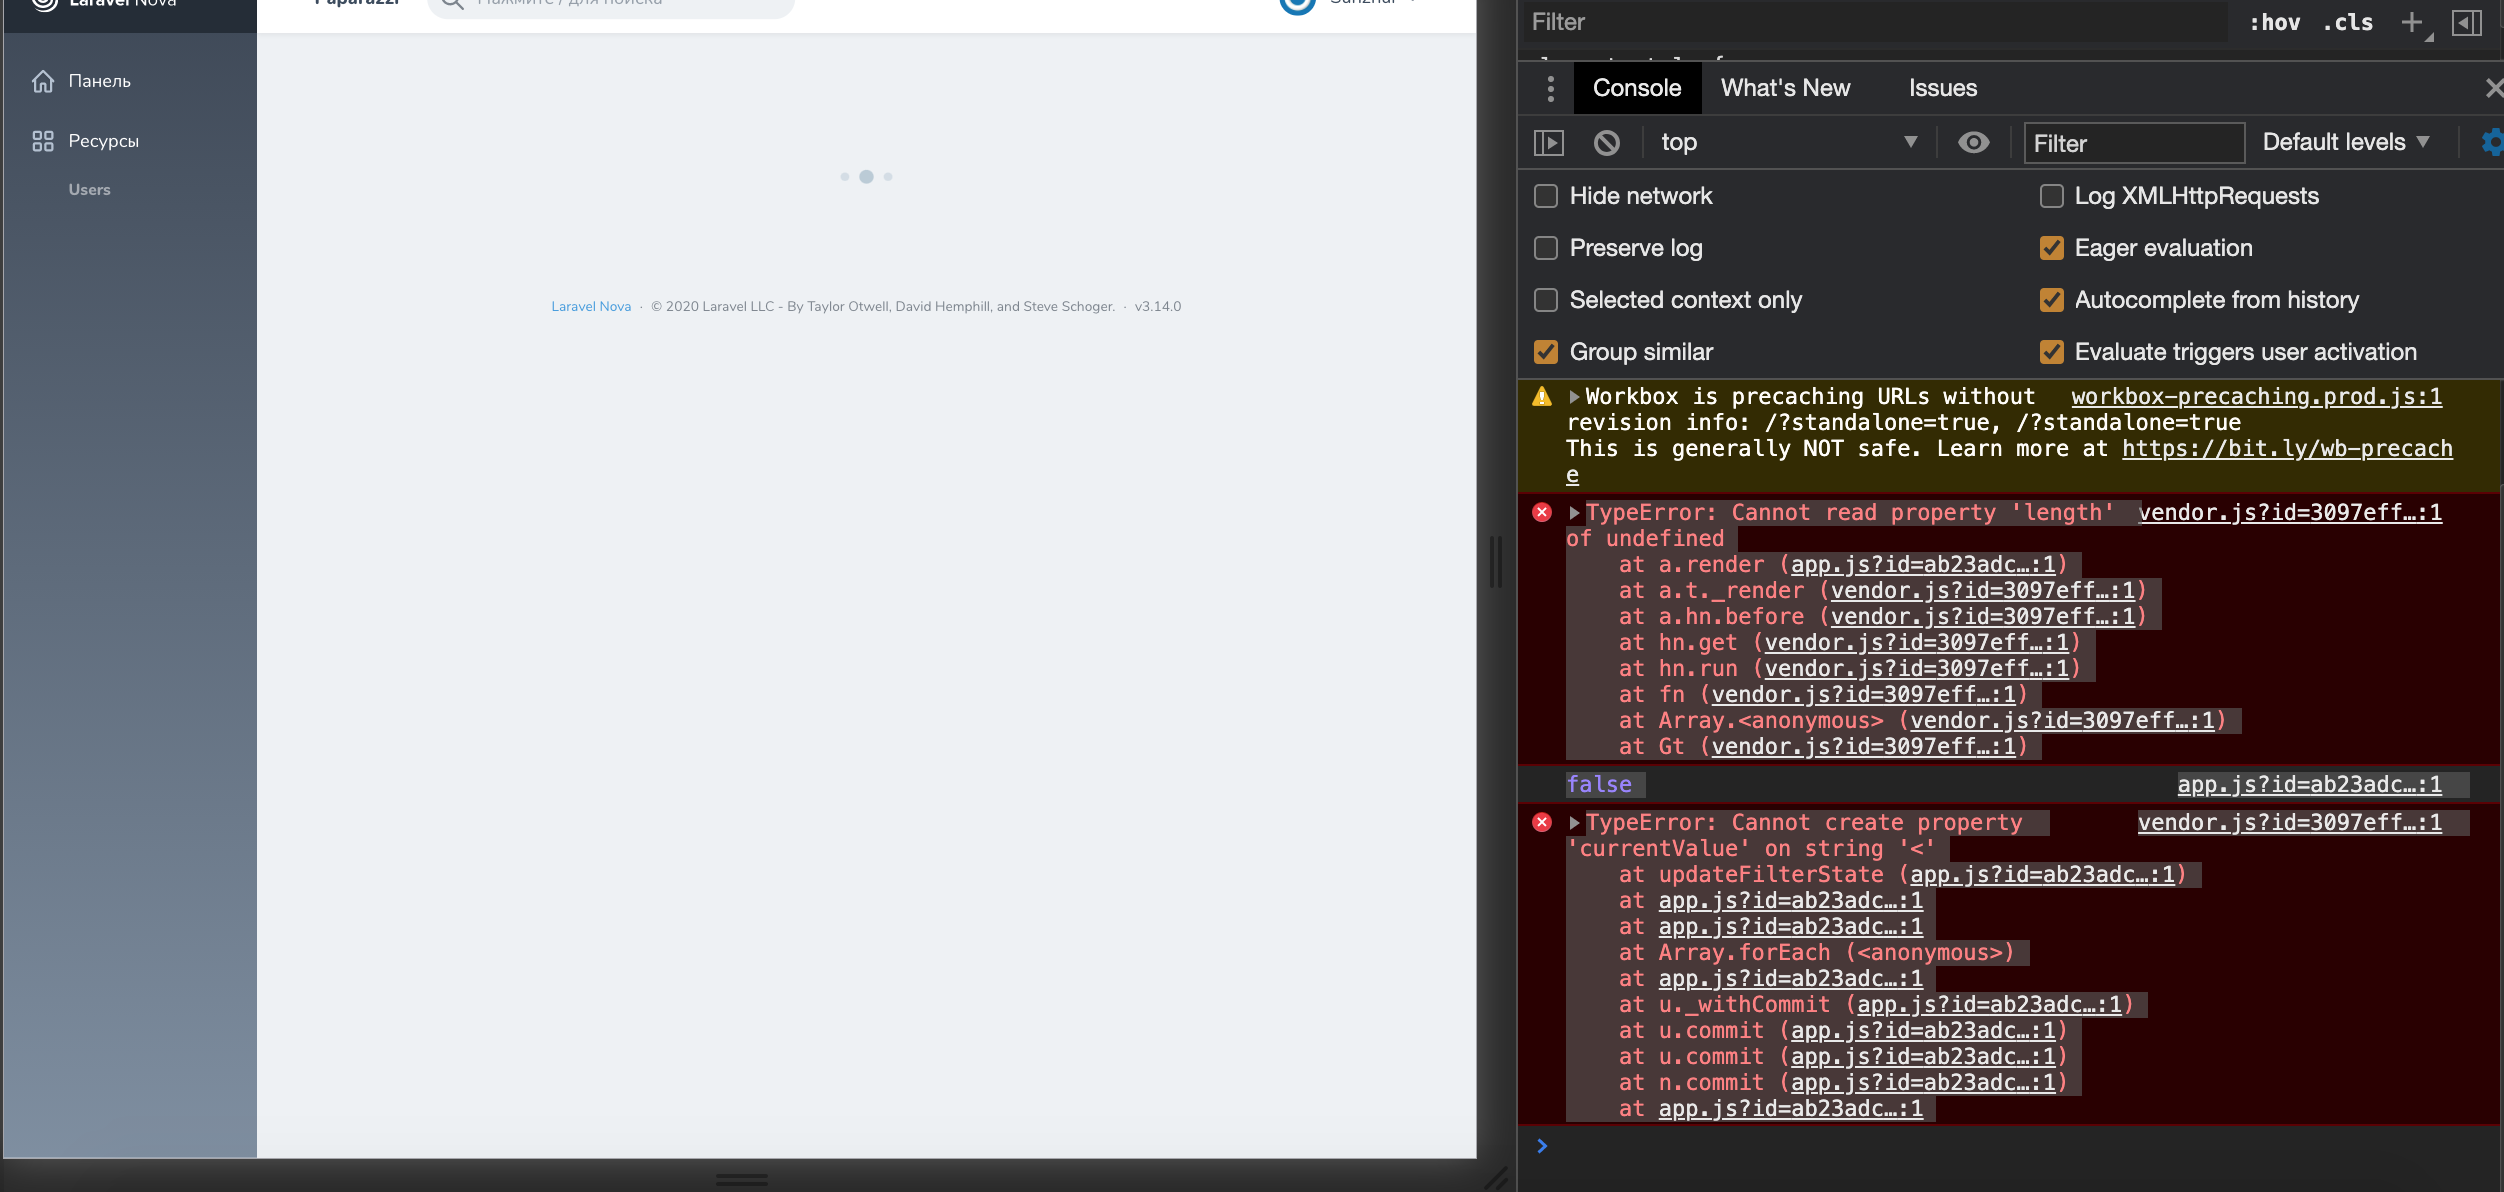Open the Issues tab
Screen dimensions: 2504x1192
coord(1941,88)
